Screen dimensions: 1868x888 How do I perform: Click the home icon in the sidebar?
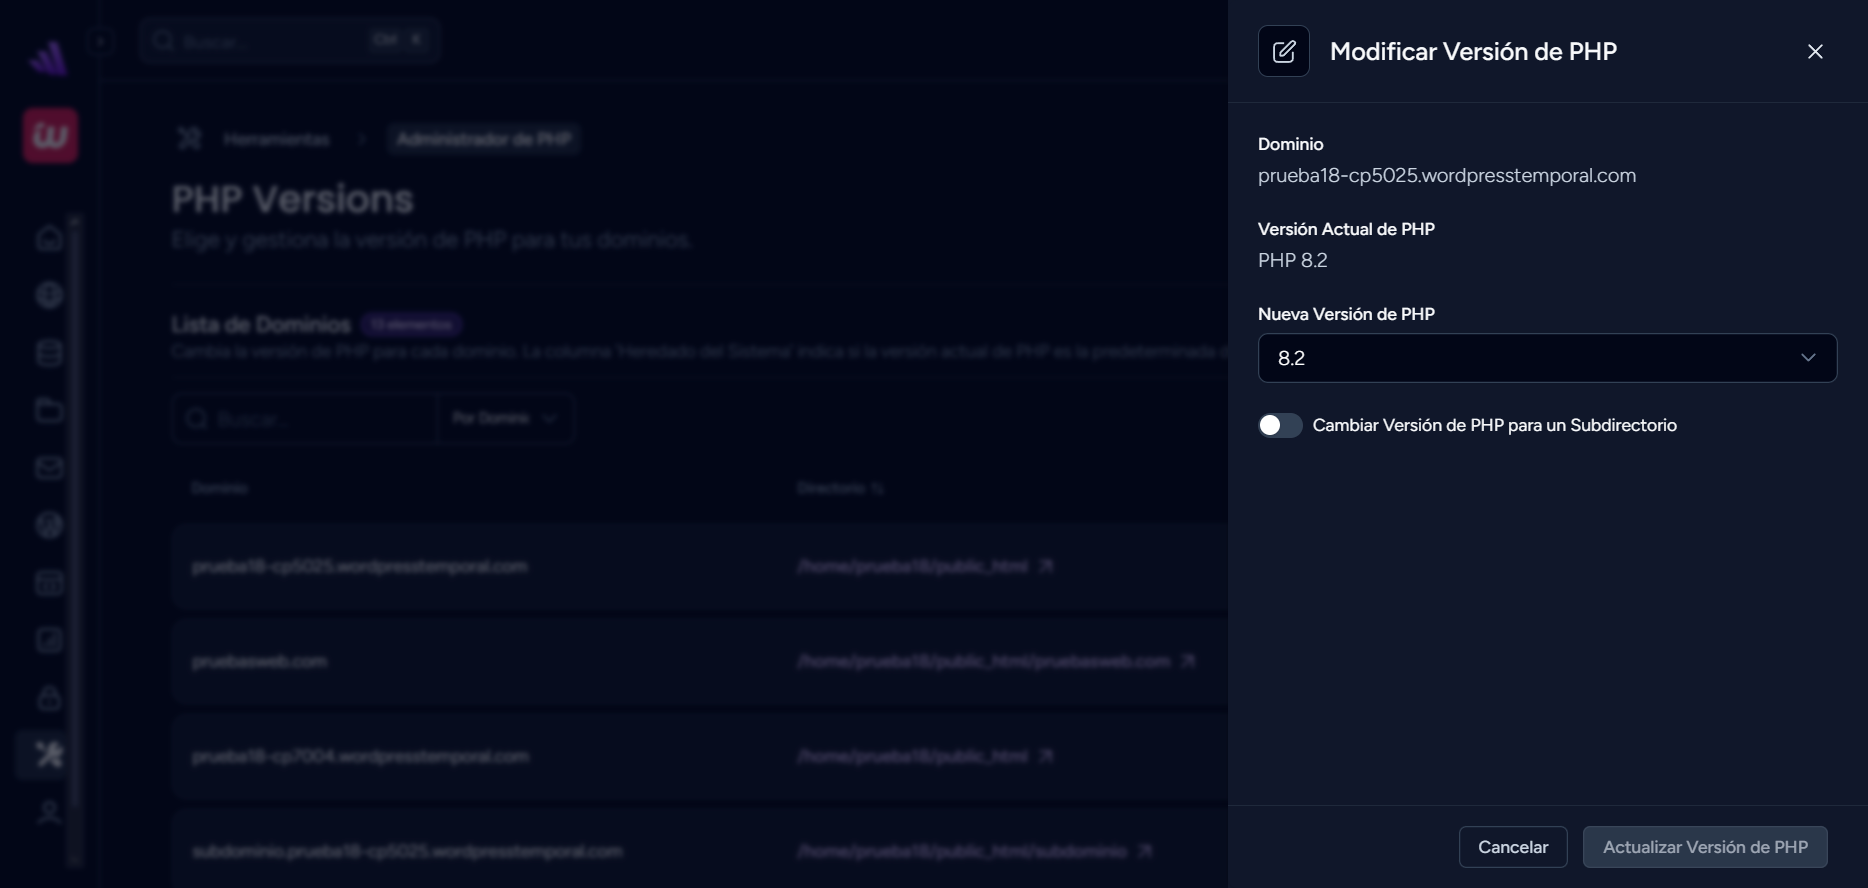[x=49, y=238]
